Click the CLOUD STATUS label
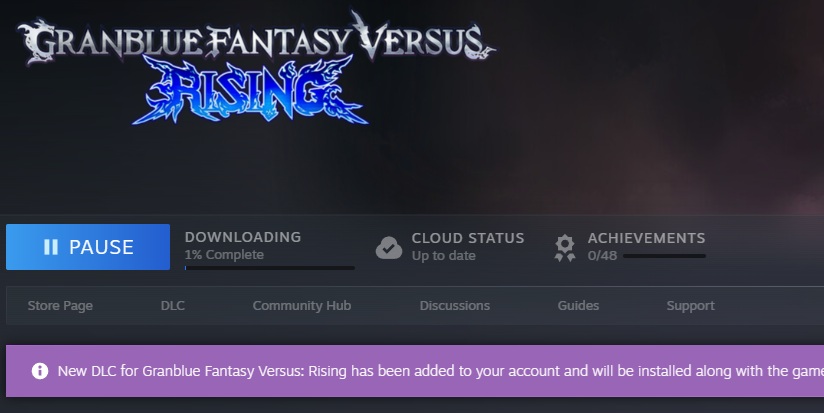The height and width of the screenshot is (413, 824). (468, 238)
